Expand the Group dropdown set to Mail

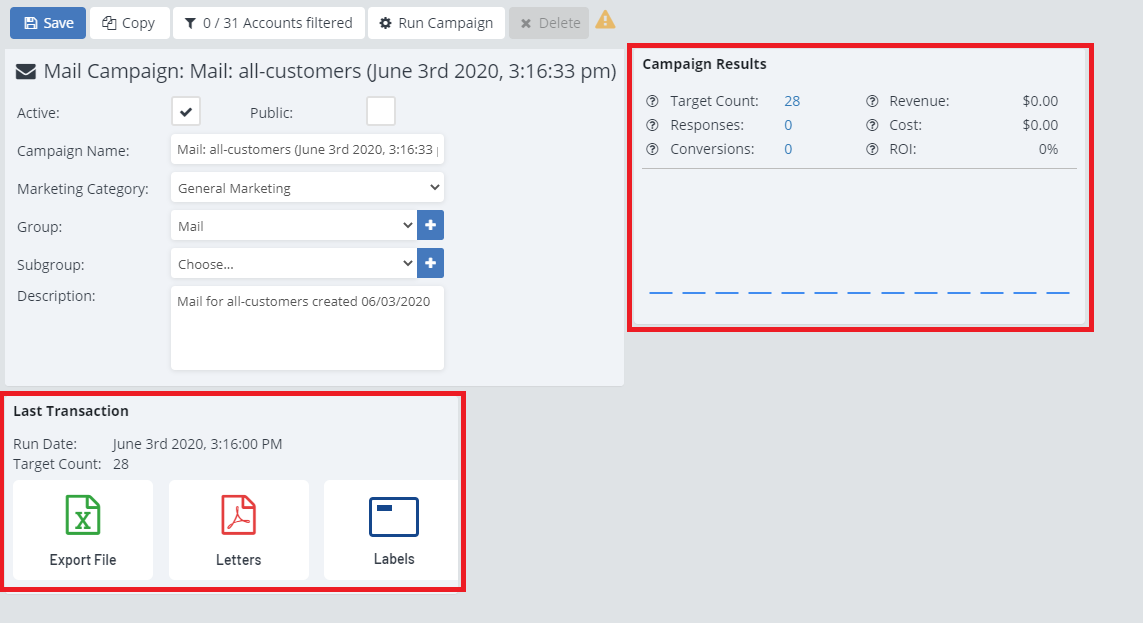293,226
